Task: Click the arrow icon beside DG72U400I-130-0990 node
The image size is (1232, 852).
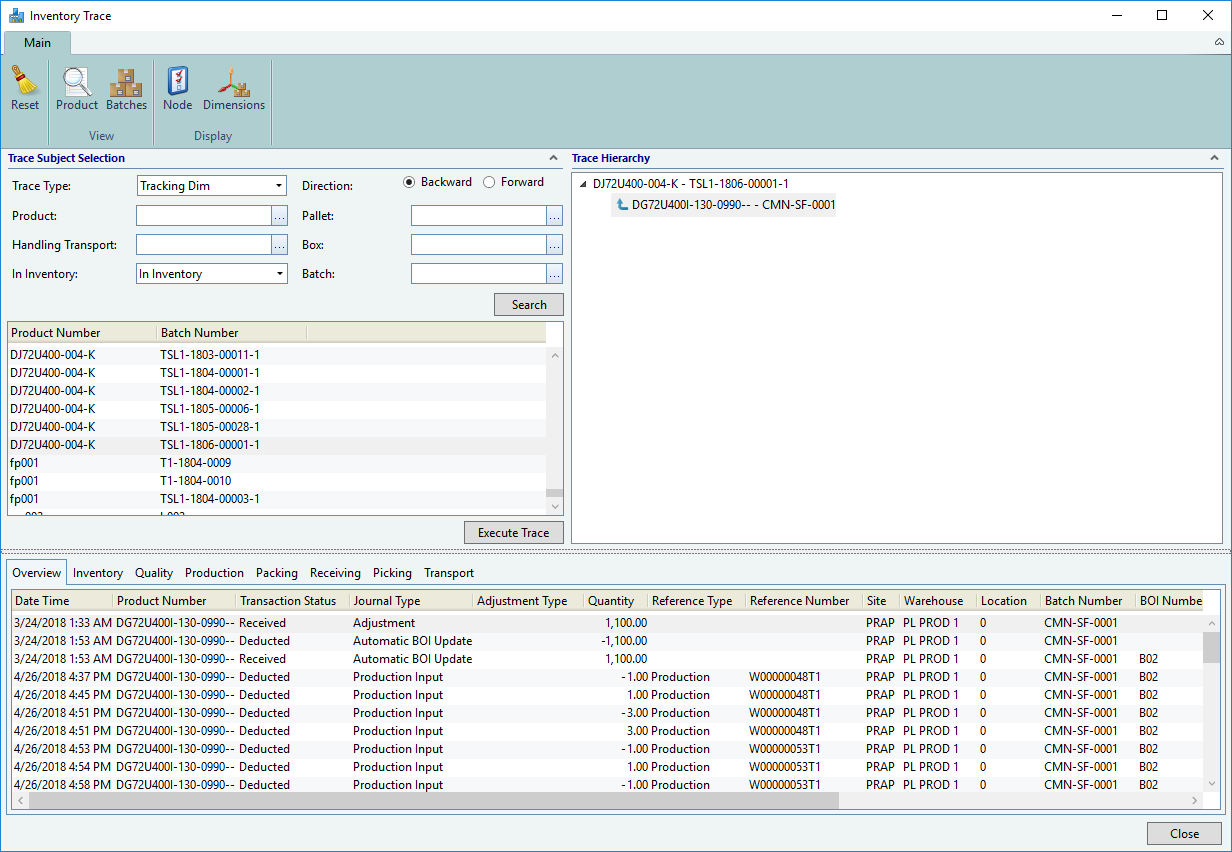Action: [x=622, y=205]
